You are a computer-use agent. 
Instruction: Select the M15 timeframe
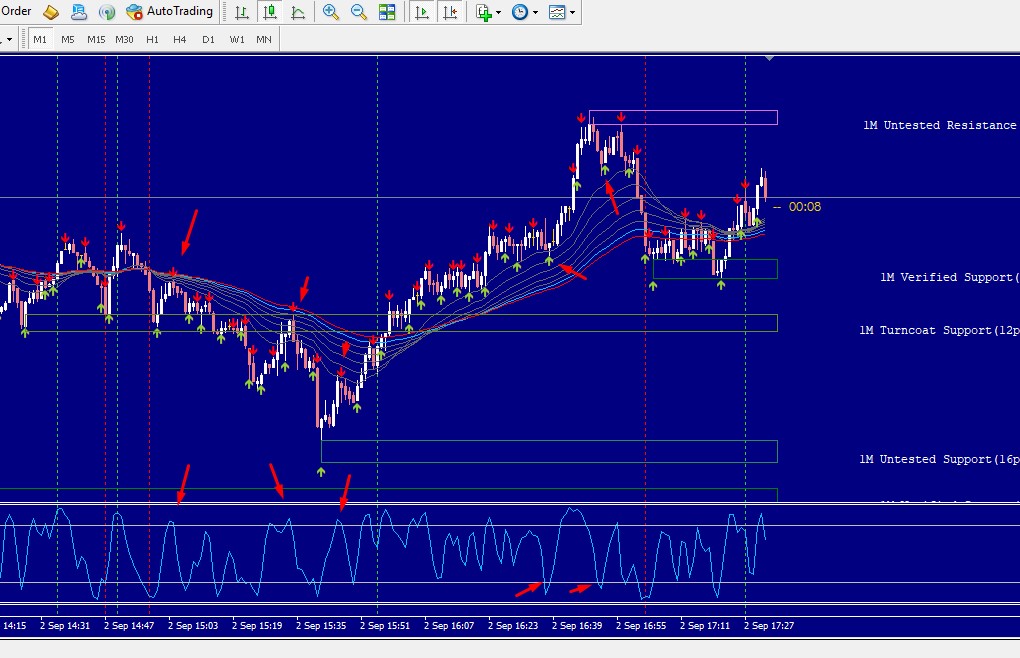(x=96, y=39)
